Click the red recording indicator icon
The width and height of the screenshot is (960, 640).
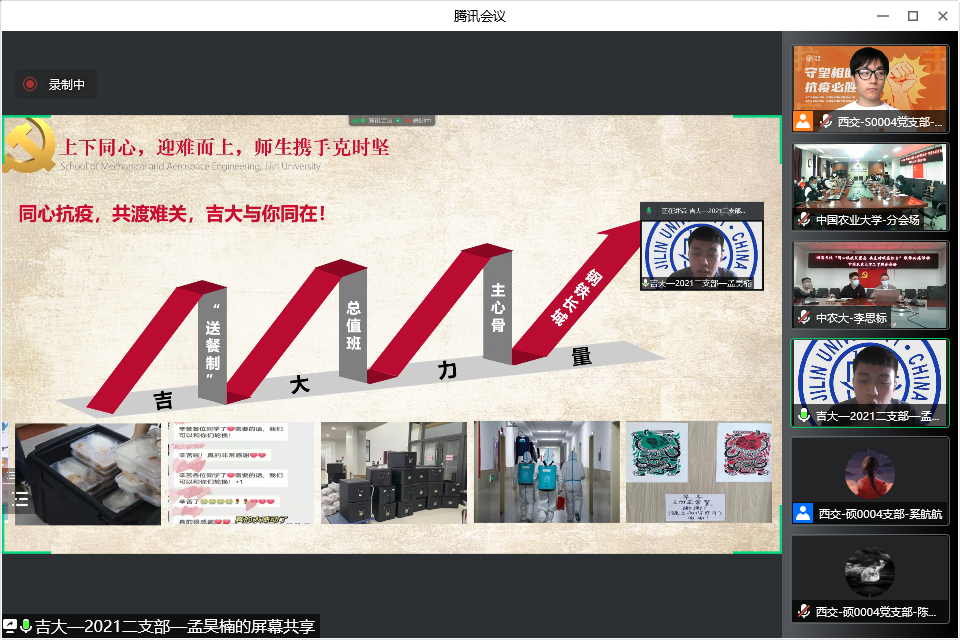[x=30, y=85]
